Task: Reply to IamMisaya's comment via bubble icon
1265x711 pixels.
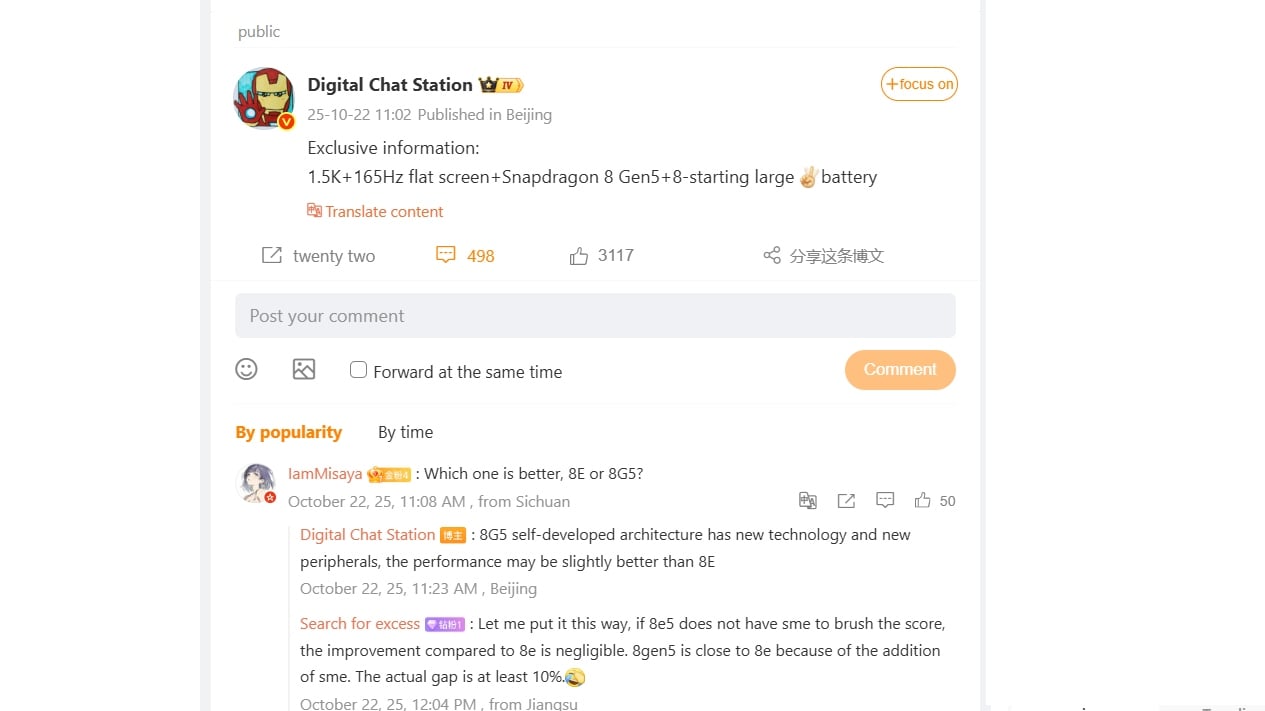Action: pyautogui.click(x=884, y=500)
